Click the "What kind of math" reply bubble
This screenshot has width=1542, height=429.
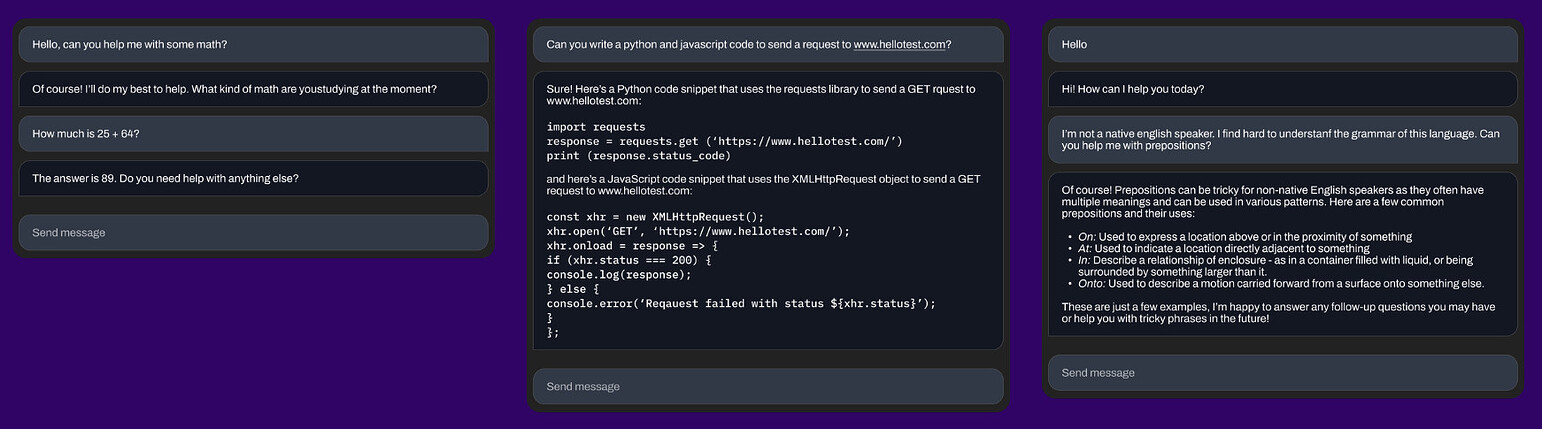[253, 89]
